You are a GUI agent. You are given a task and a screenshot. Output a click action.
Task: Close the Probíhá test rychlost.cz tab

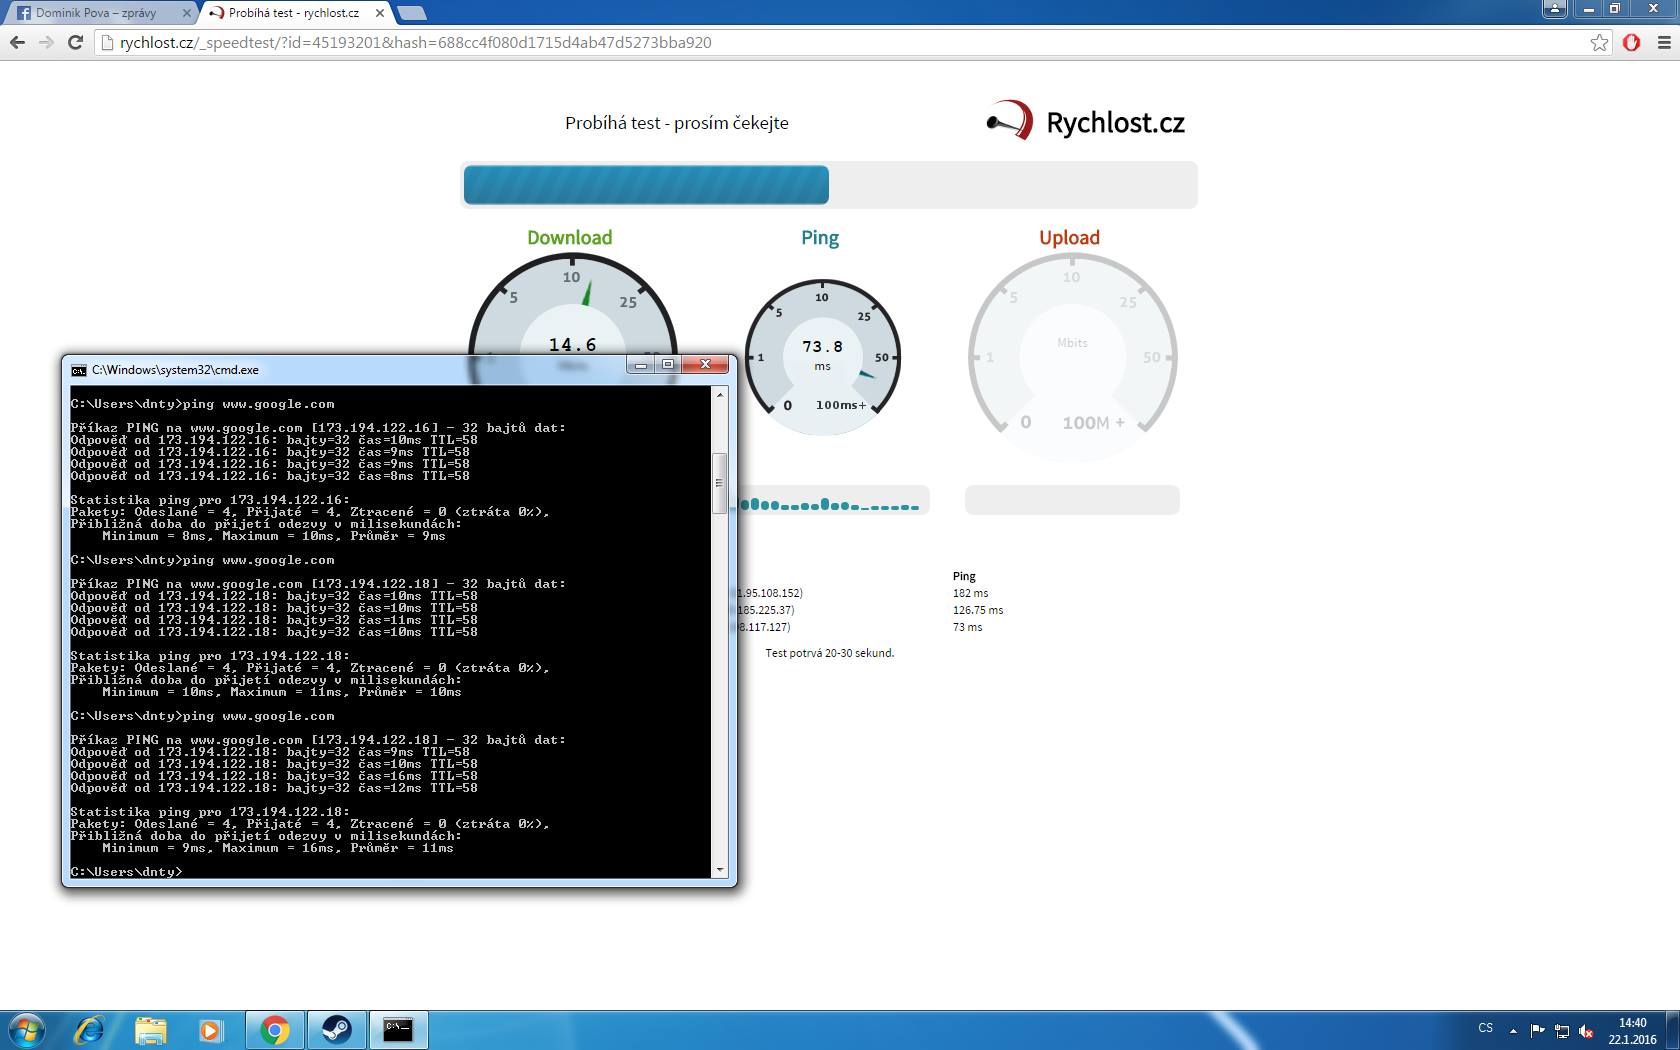pos(380,13)
